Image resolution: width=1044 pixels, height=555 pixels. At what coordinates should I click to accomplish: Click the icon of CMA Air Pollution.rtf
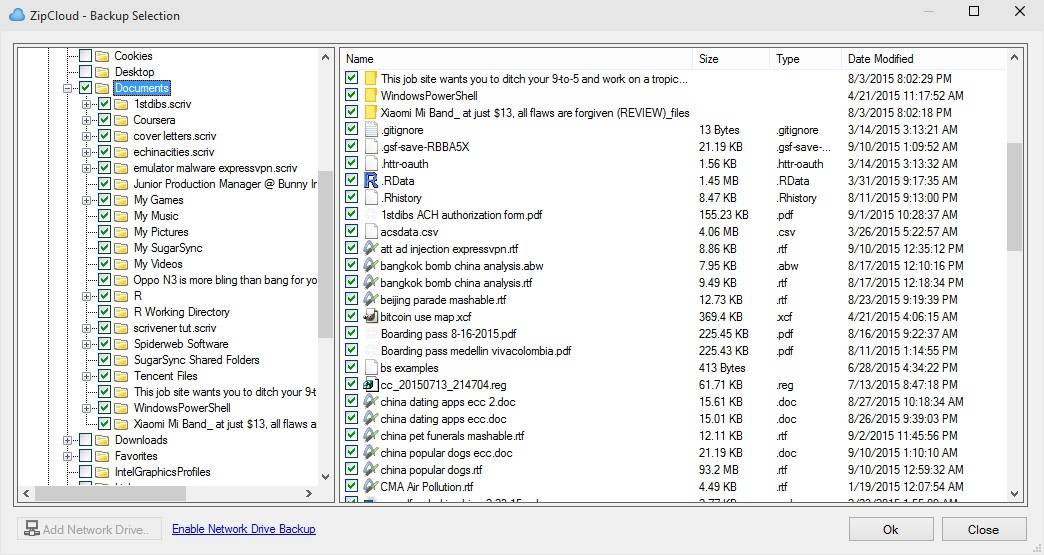pyautogui.click(x=371, y=486)
